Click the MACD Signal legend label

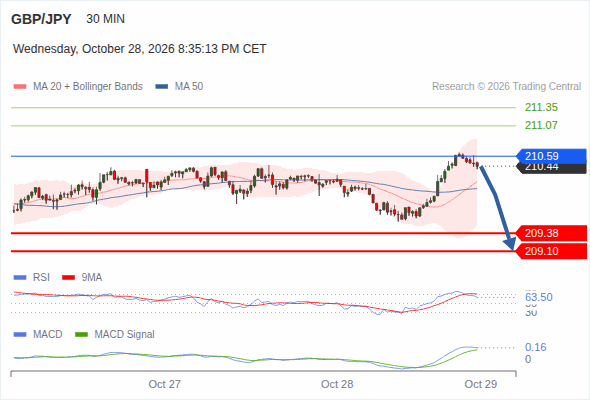pyautogui.click(x=125, y=334)
